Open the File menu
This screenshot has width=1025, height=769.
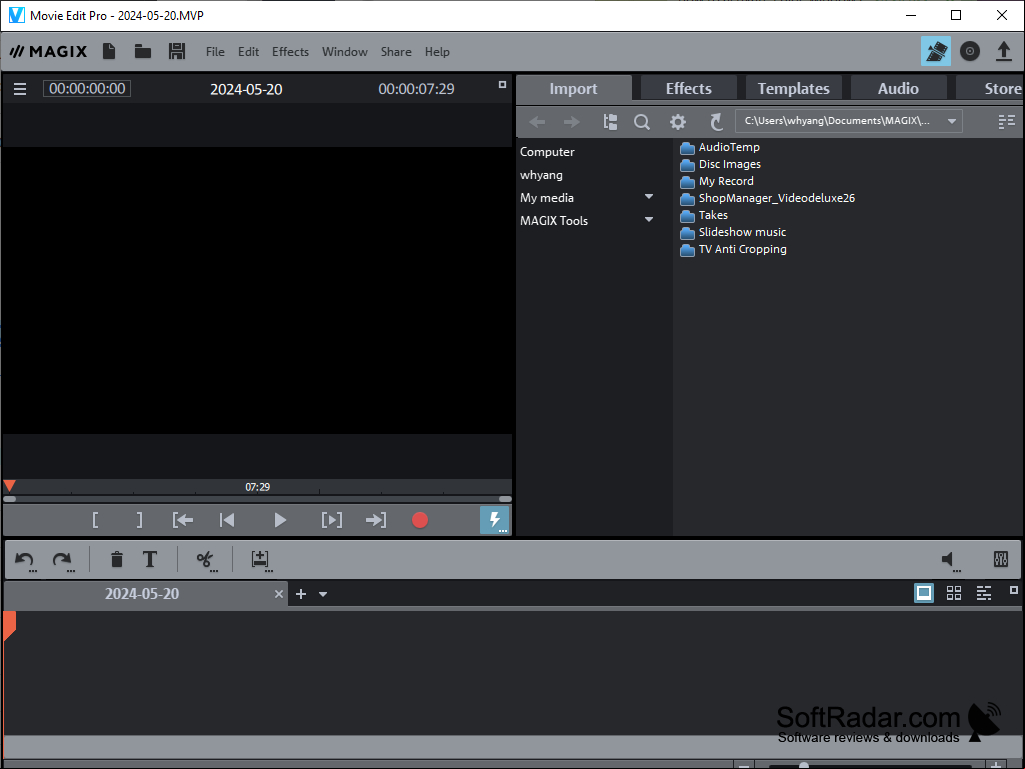point(215,52)
